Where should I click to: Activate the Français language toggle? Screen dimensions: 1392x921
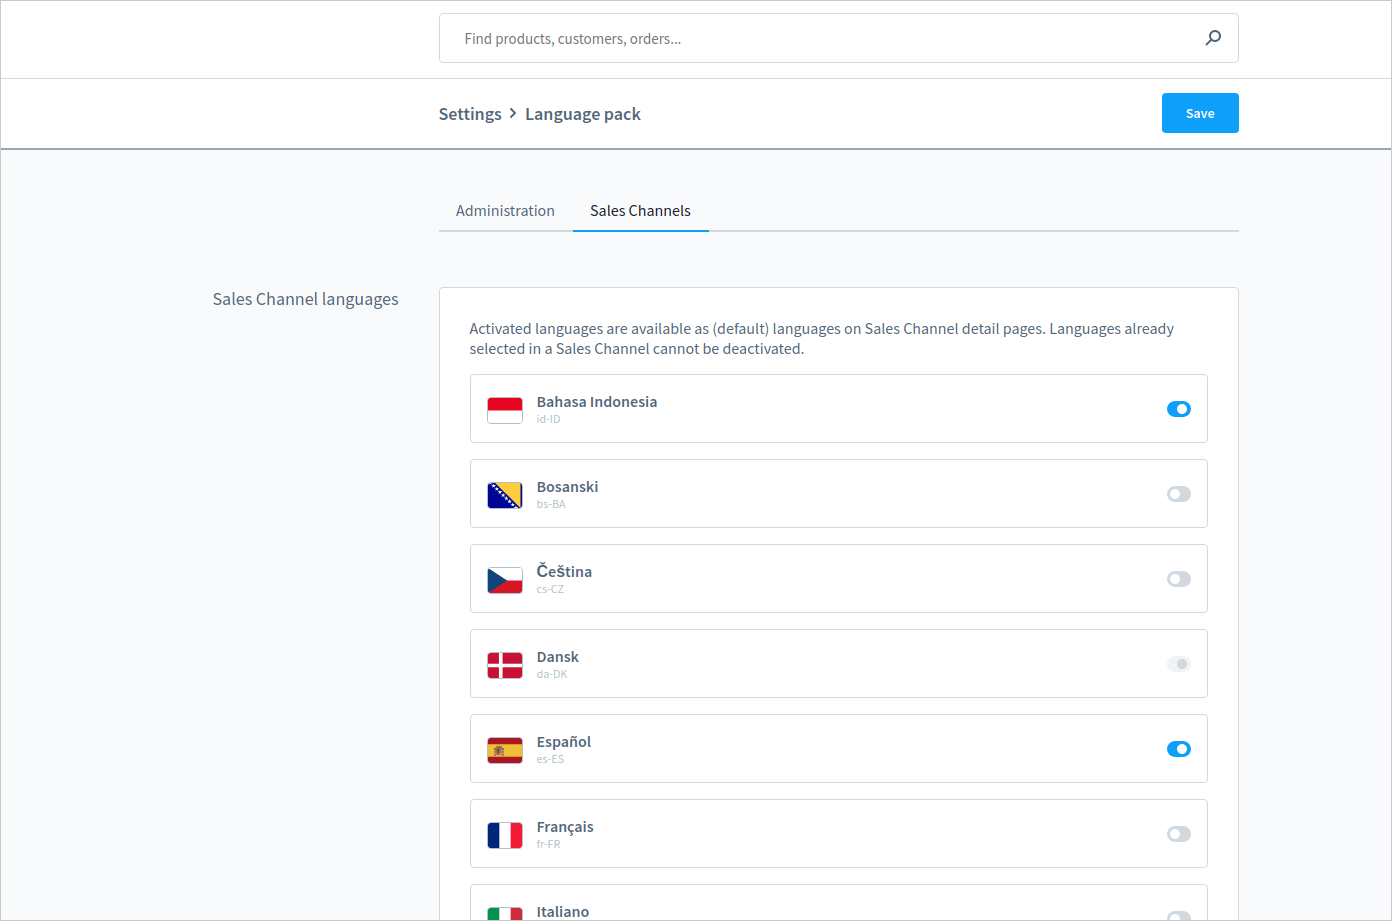[x=1179, y=834]
